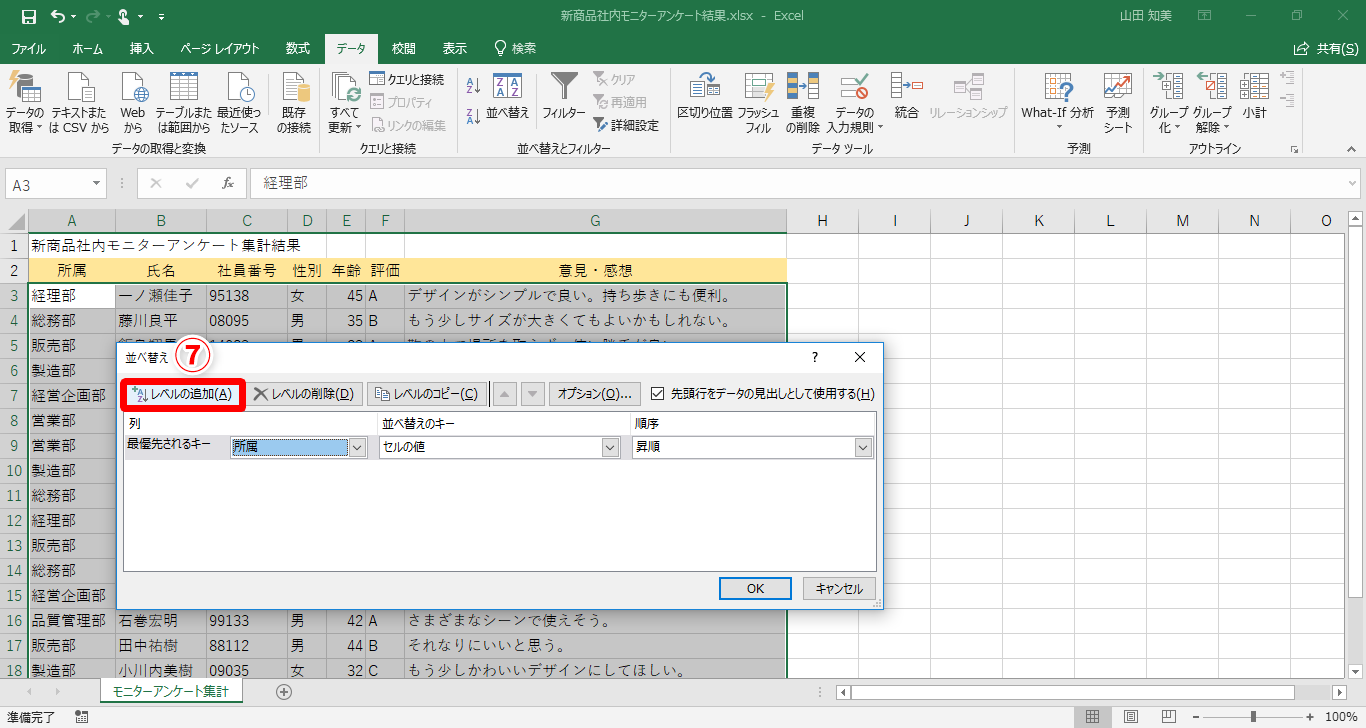Switch to the 表示 tab
Screen dimensions: 1366x728
(x=455, y=48)
